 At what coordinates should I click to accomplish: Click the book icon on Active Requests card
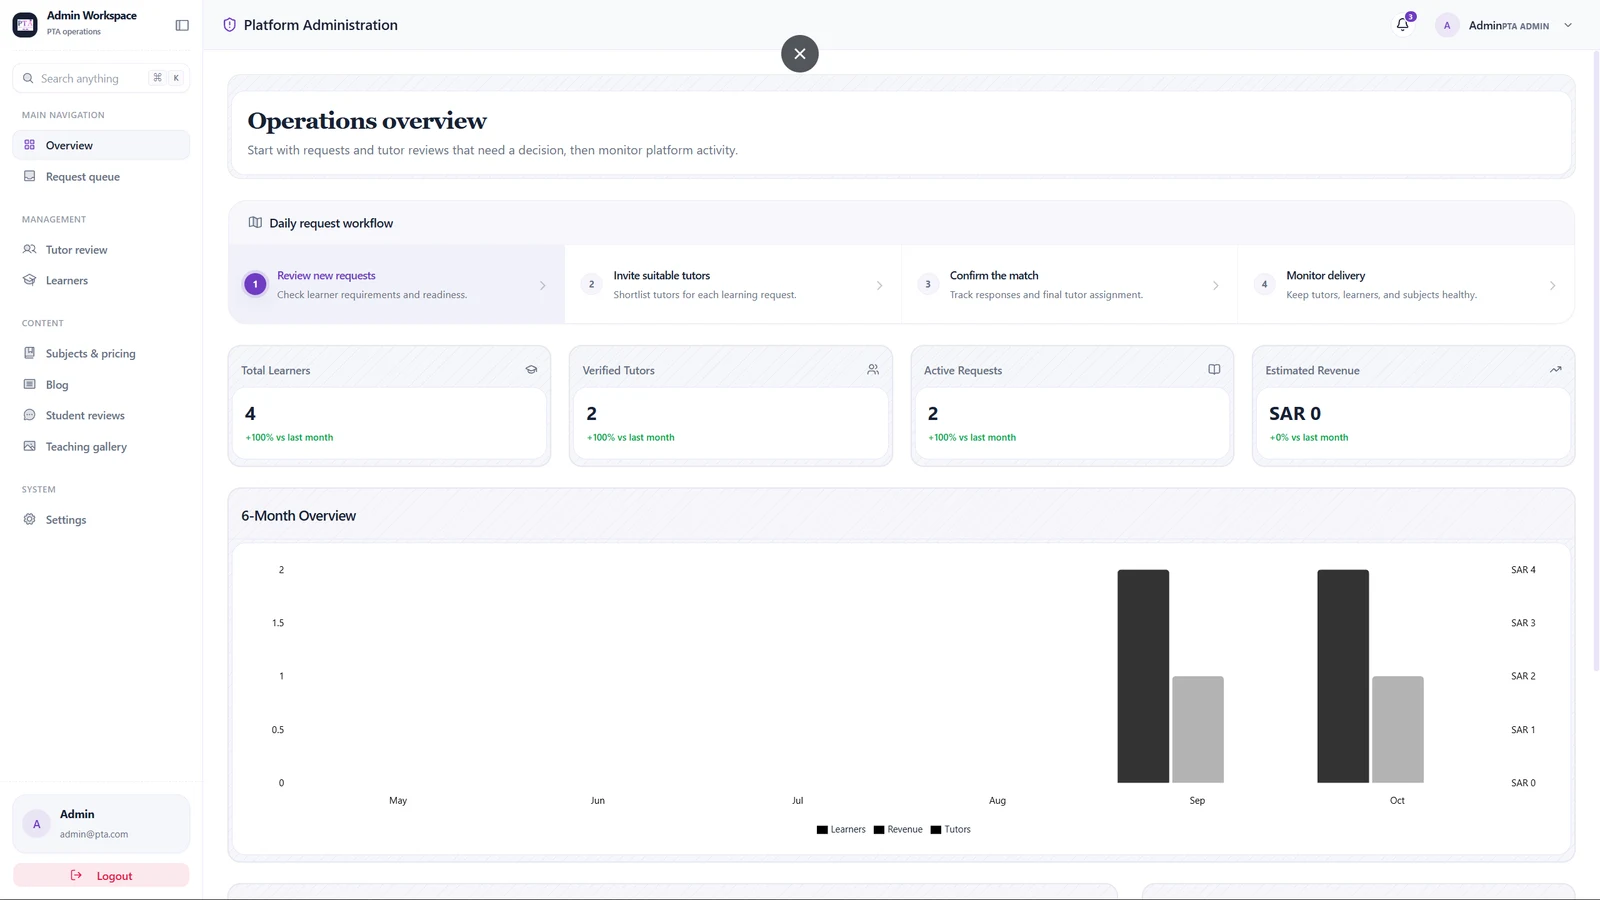(1214, 370)
